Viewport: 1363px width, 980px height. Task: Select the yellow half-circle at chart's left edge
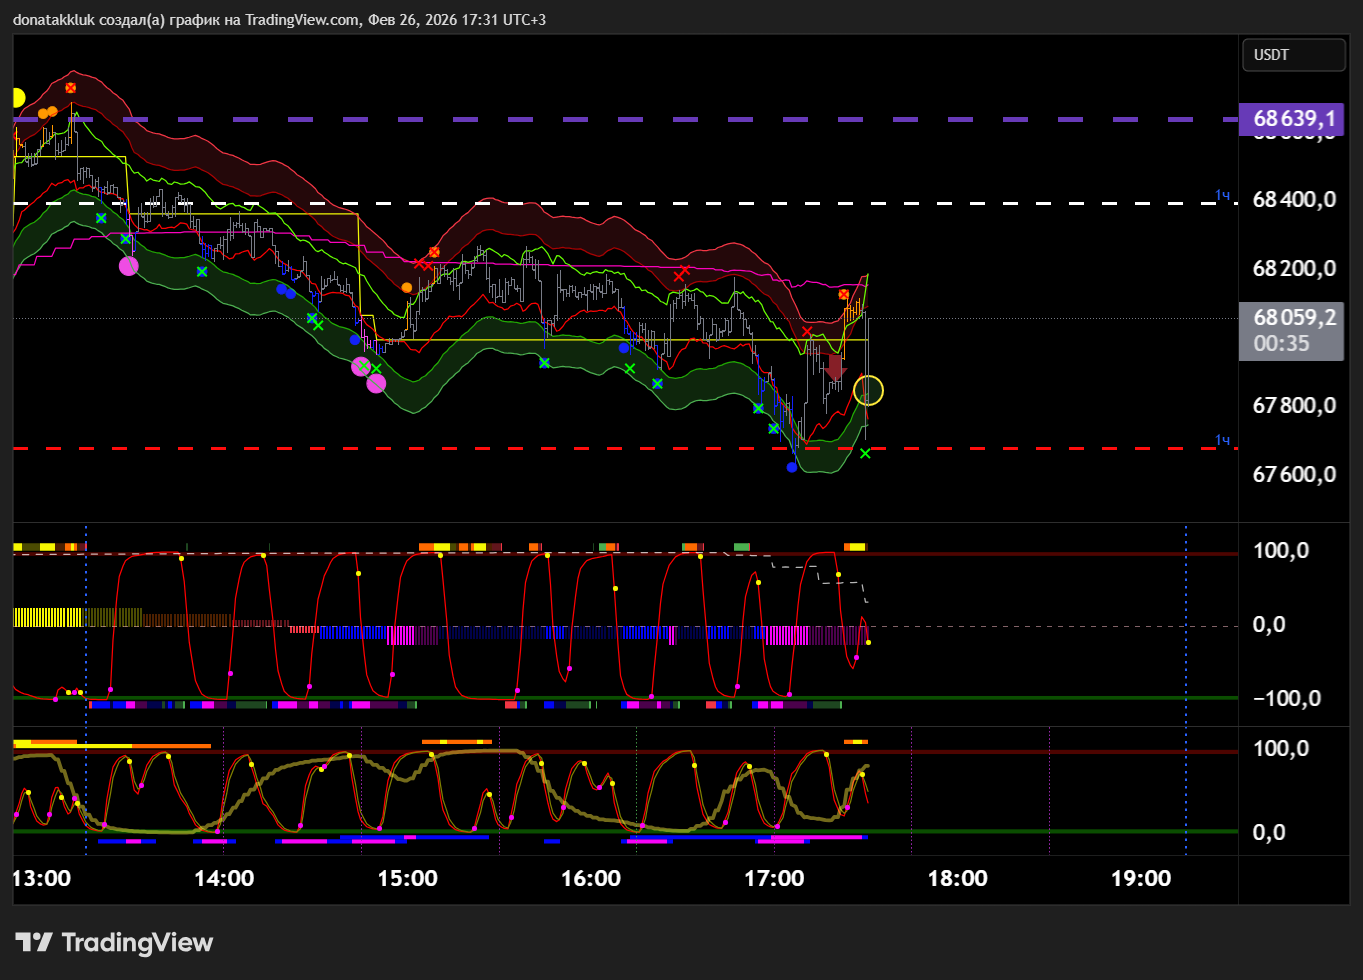coord(17,98)
